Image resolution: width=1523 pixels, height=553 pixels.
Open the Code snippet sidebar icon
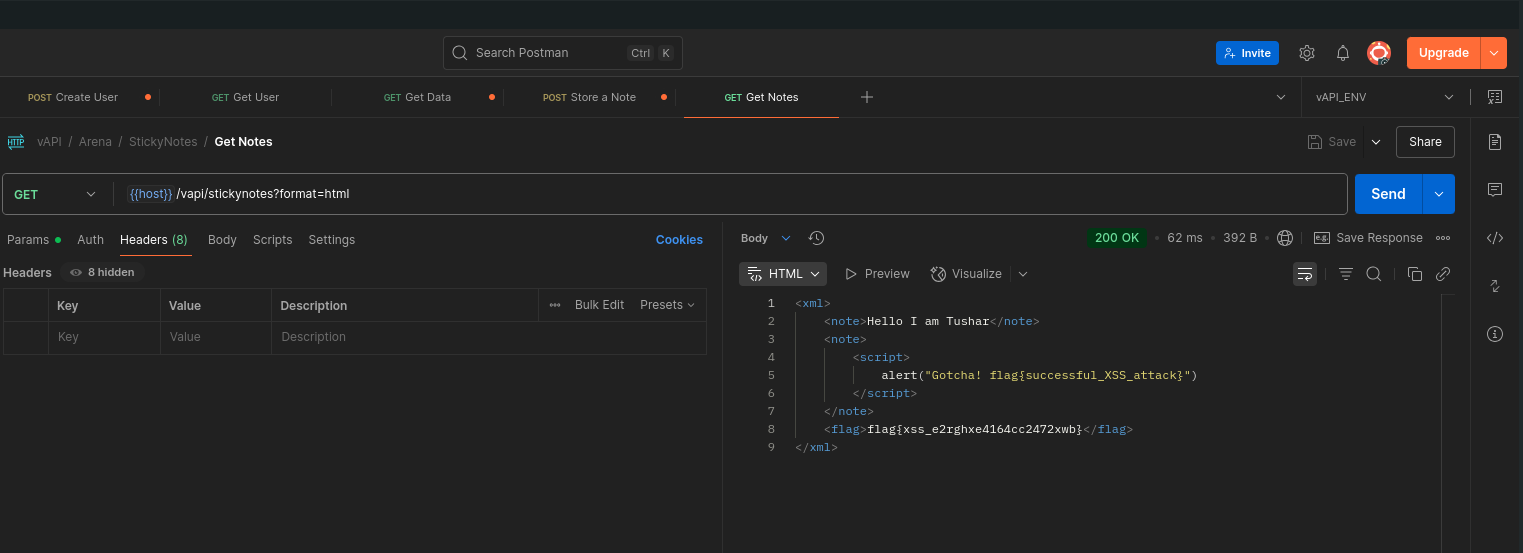[1495, 238]
